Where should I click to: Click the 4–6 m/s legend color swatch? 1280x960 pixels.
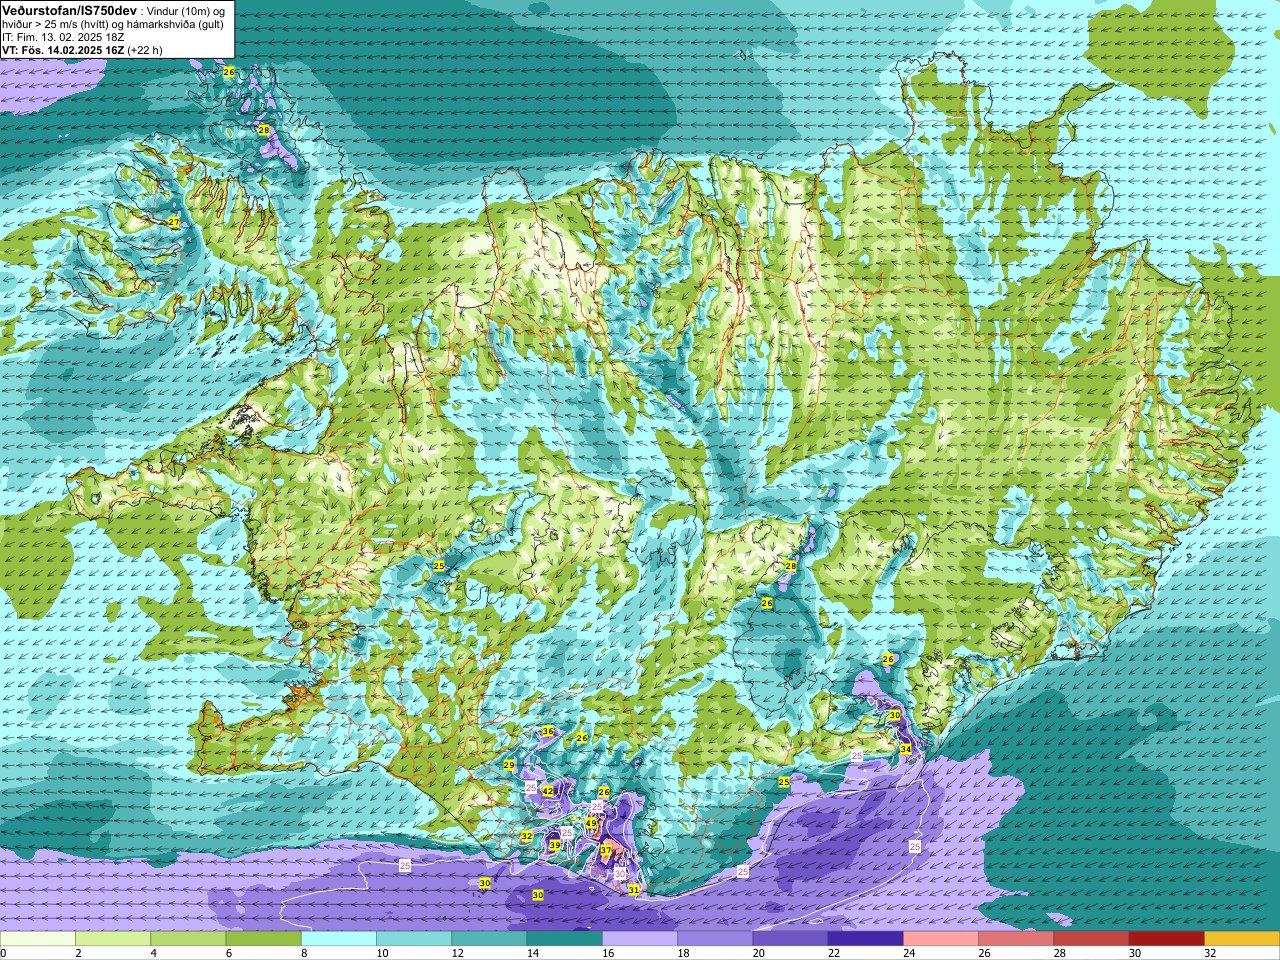188,939
